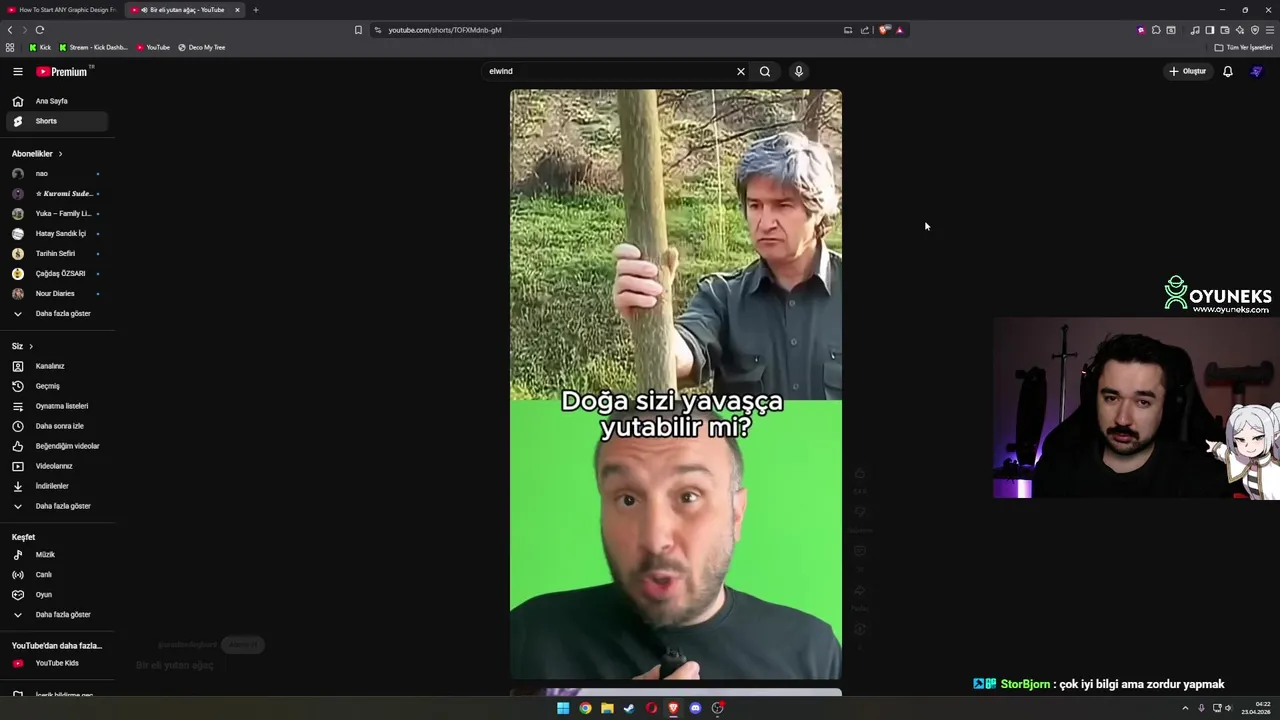Click the youtube.com address bar URL
The image size is (1280, 720).
[x=445, y=30]
